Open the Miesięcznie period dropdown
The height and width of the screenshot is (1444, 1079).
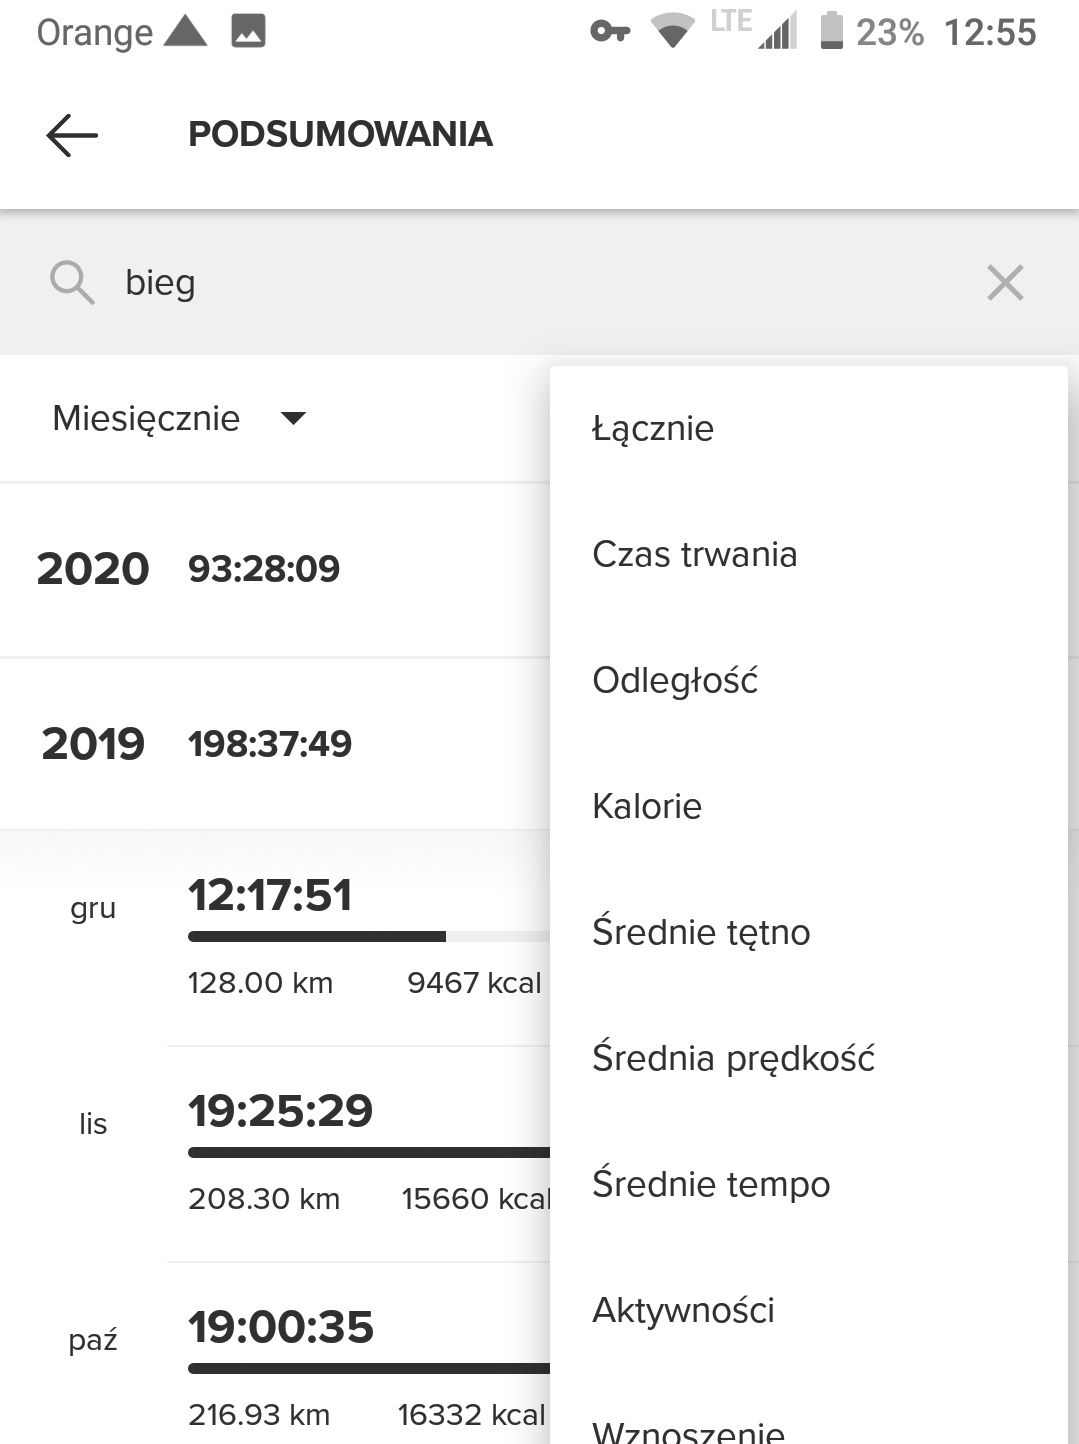(x=180, y=418)
